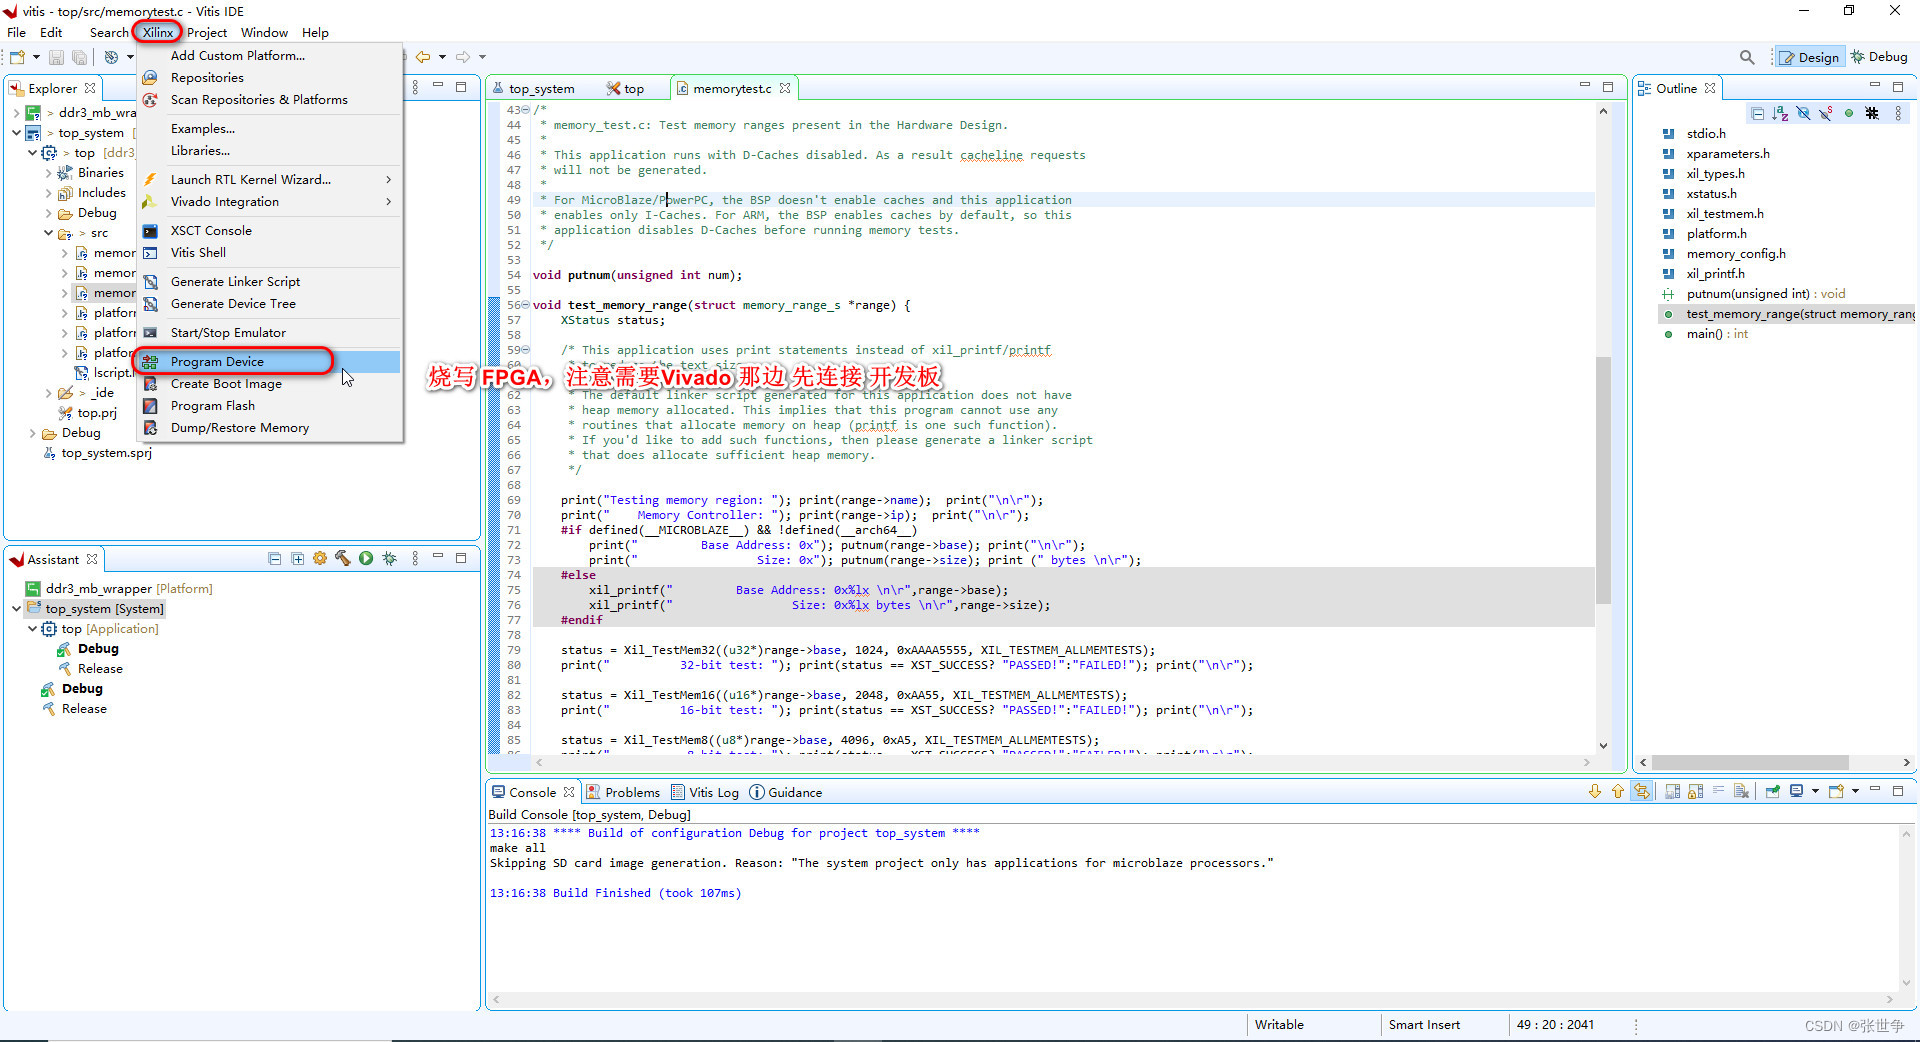
Task: Click the Debug bug icon in Assistant
Action: (x=389, y=559)
